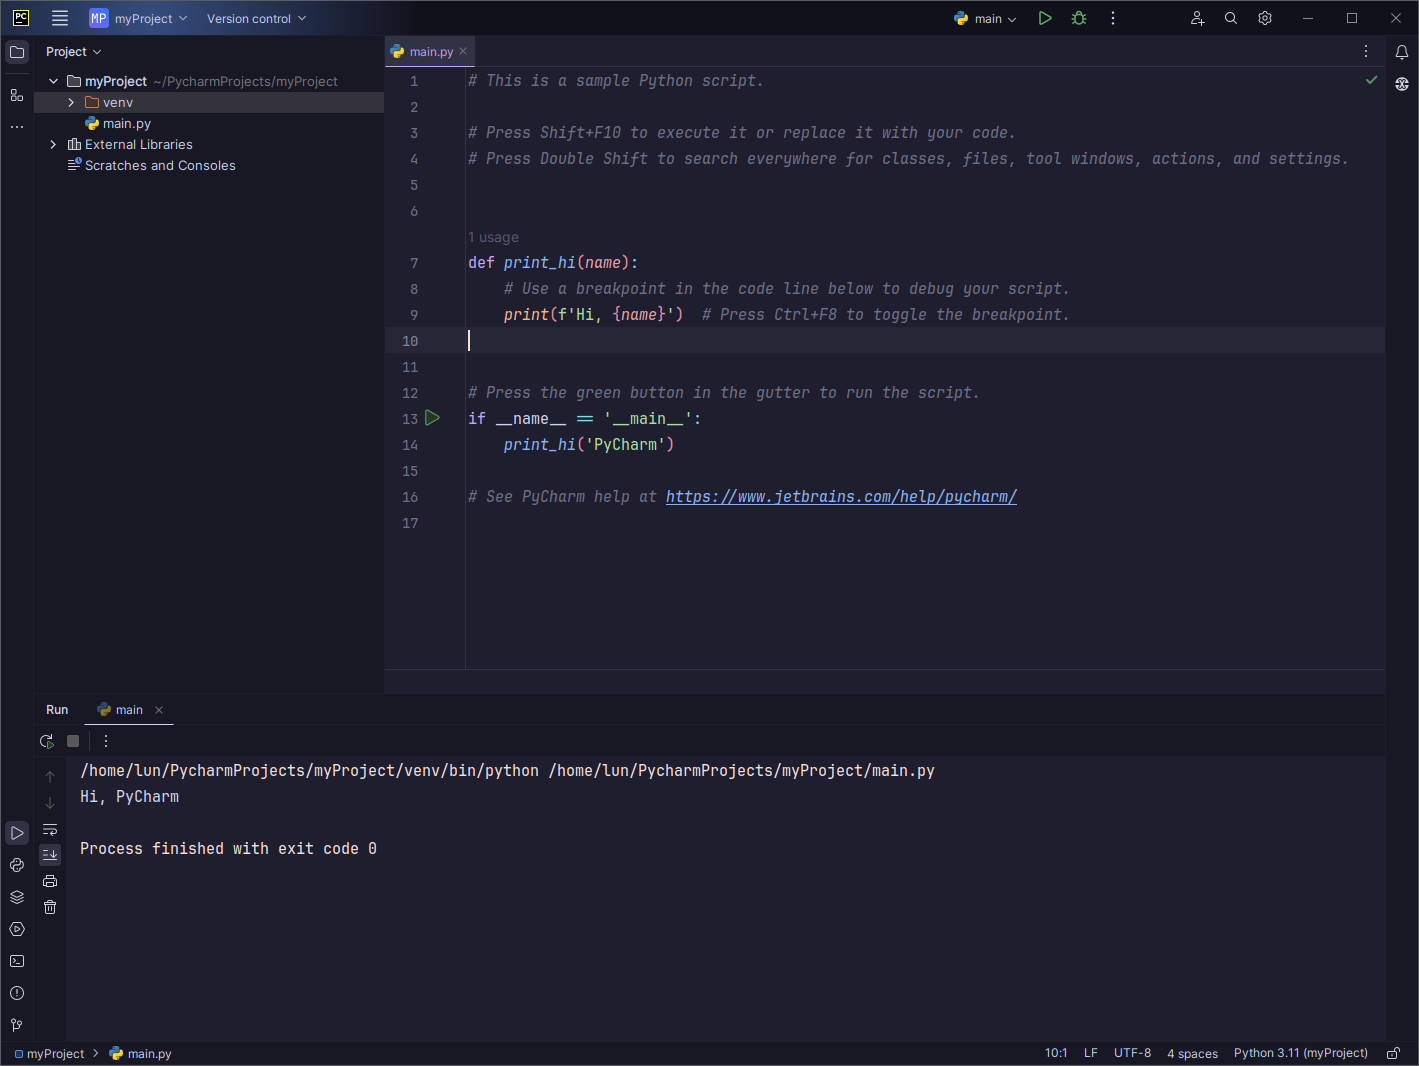Collapse myProject tree node
Viewport: 1419px width, 1066px height.
pos(53,81)
